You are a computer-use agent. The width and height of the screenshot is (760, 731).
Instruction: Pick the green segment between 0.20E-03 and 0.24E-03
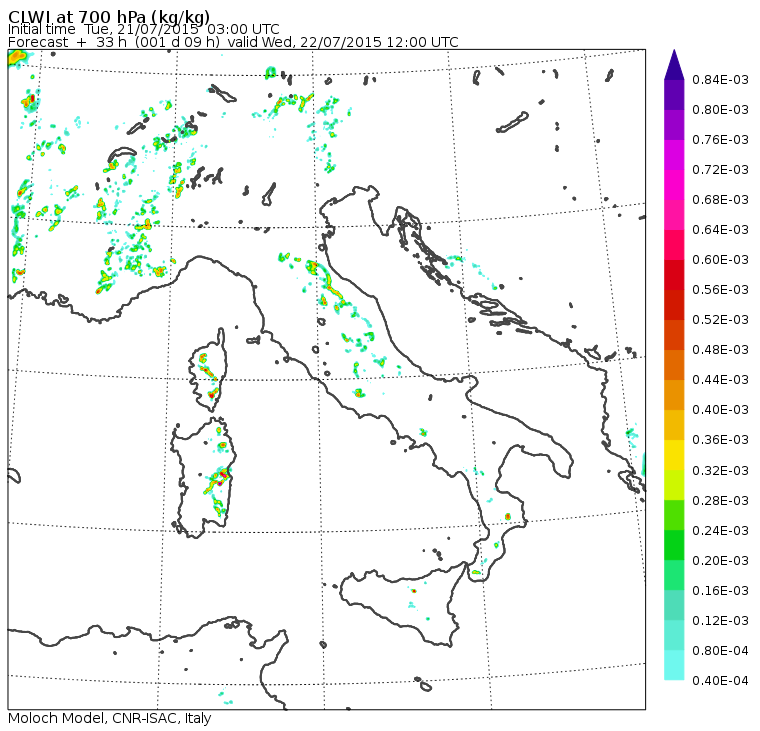(674, 545)
